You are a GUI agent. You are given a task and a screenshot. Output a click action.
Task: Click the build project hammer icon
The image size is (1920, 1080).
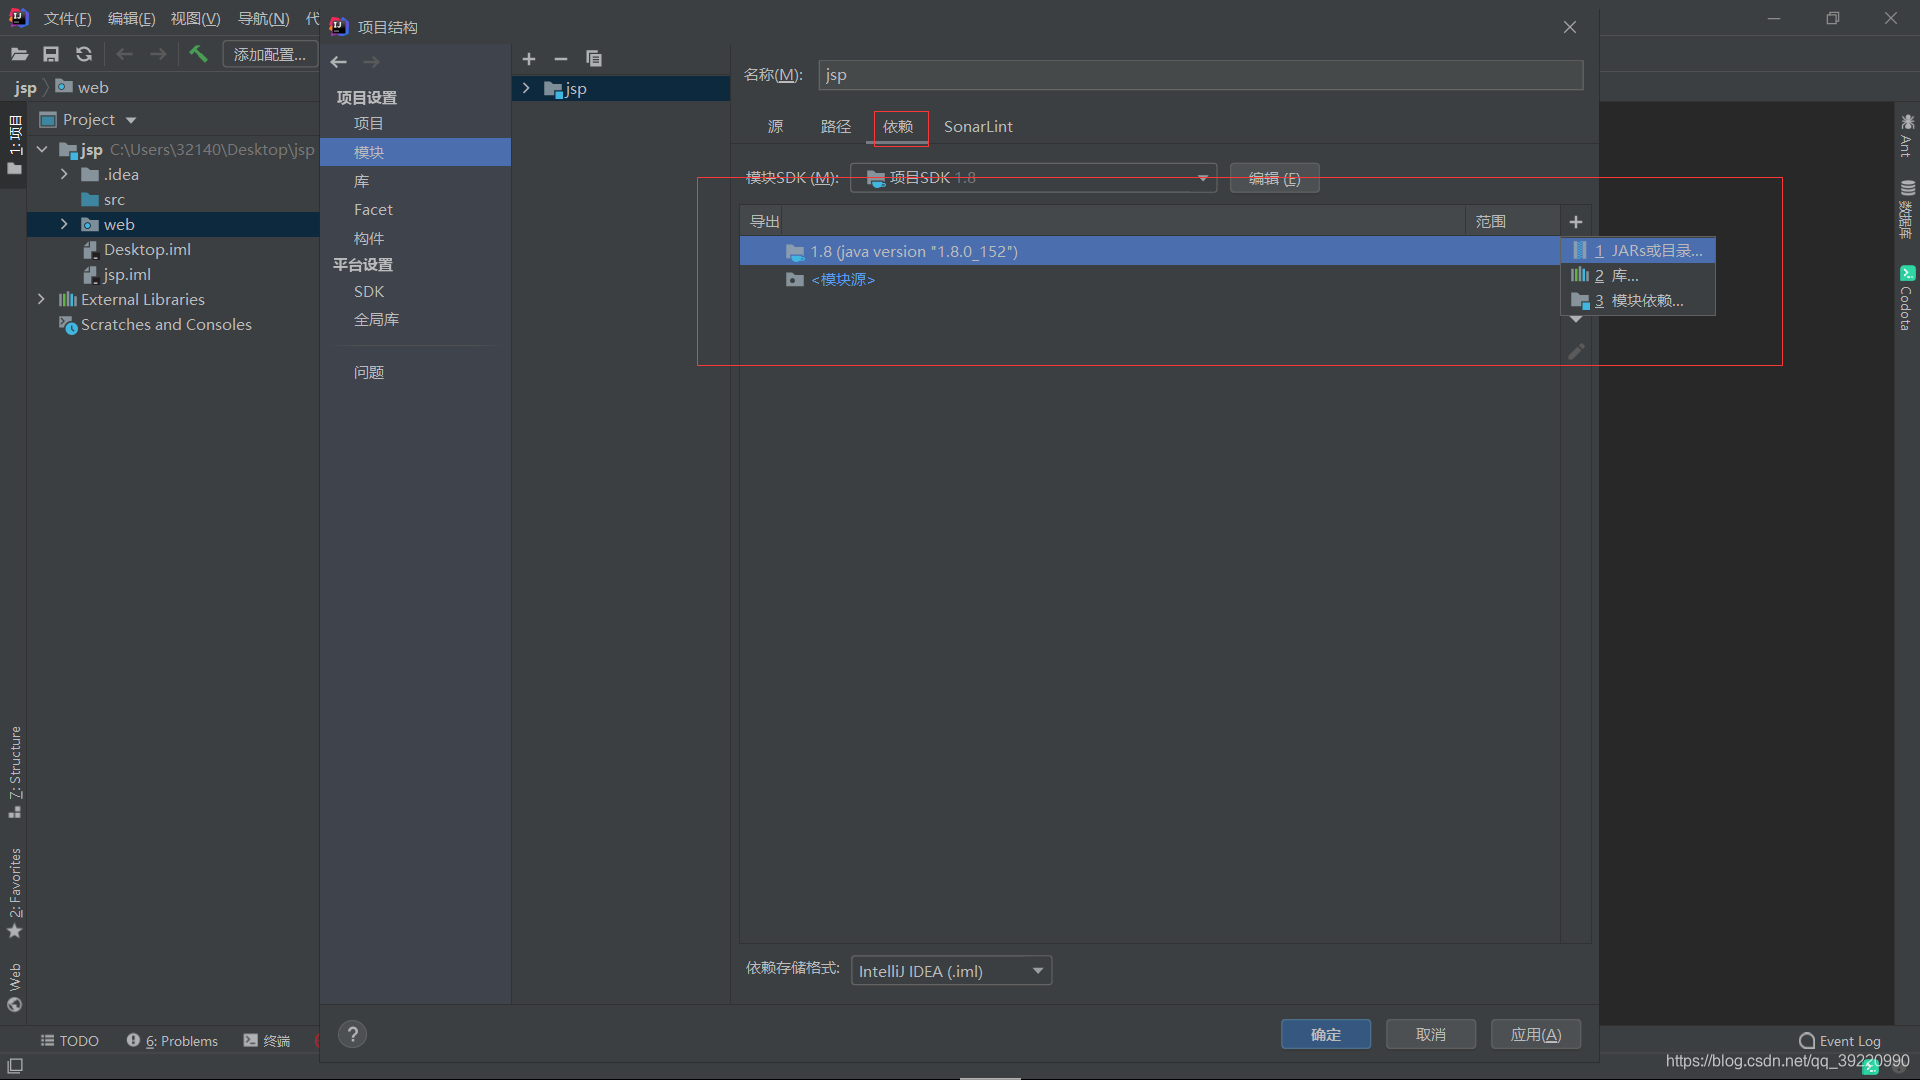tap(198, 54)
